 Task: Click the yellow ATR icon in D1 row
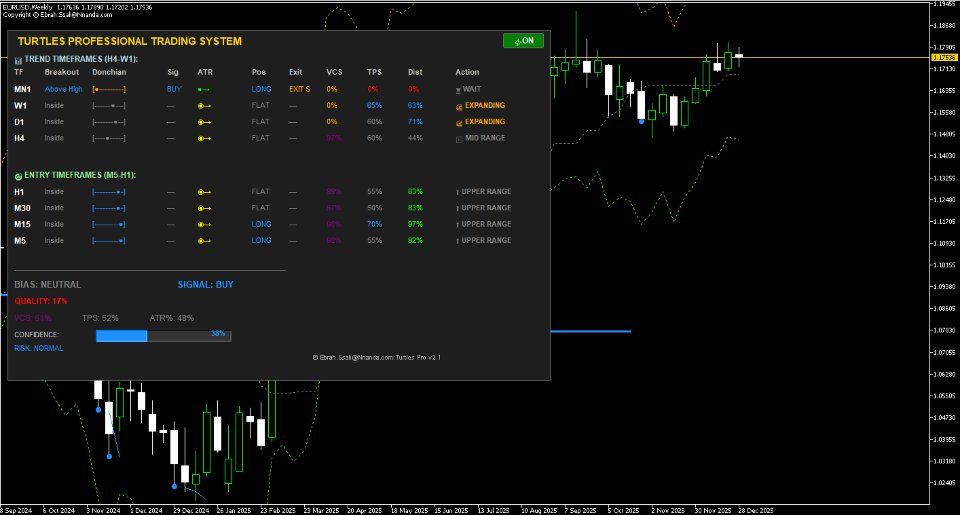pos(204,122)
